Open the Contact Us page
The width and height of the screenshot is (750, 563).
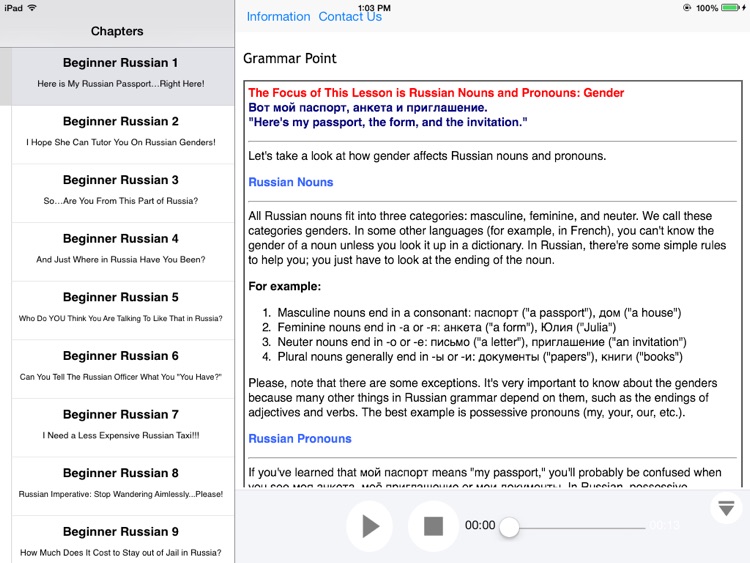coord(350,17)
